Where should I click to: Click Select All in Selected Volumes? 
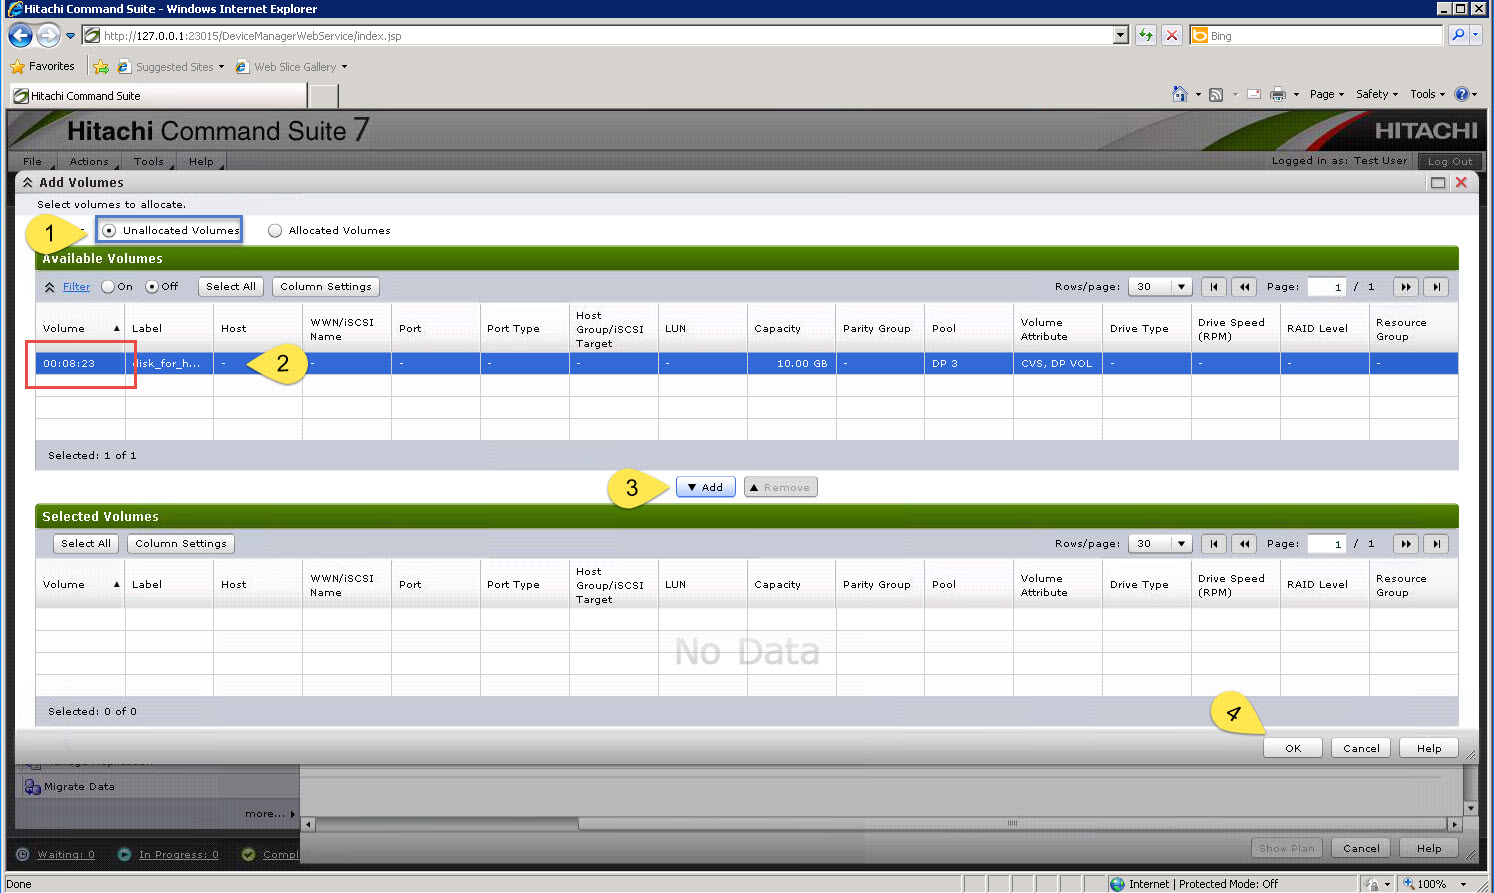point(86,543)
